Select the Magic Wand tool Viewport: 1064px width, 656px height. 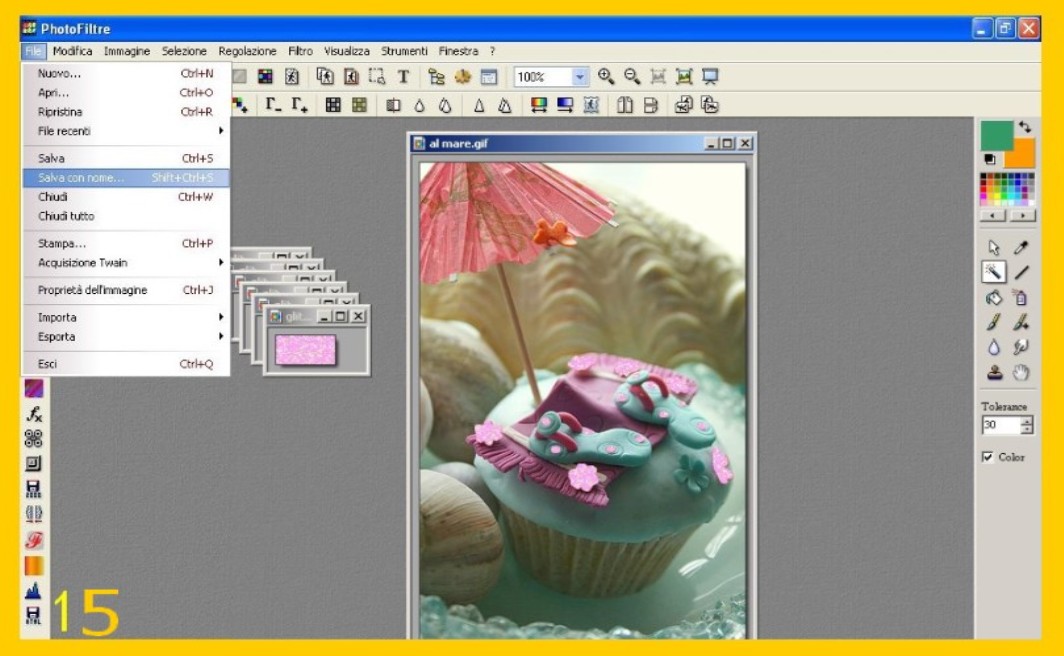coord(993,272)
